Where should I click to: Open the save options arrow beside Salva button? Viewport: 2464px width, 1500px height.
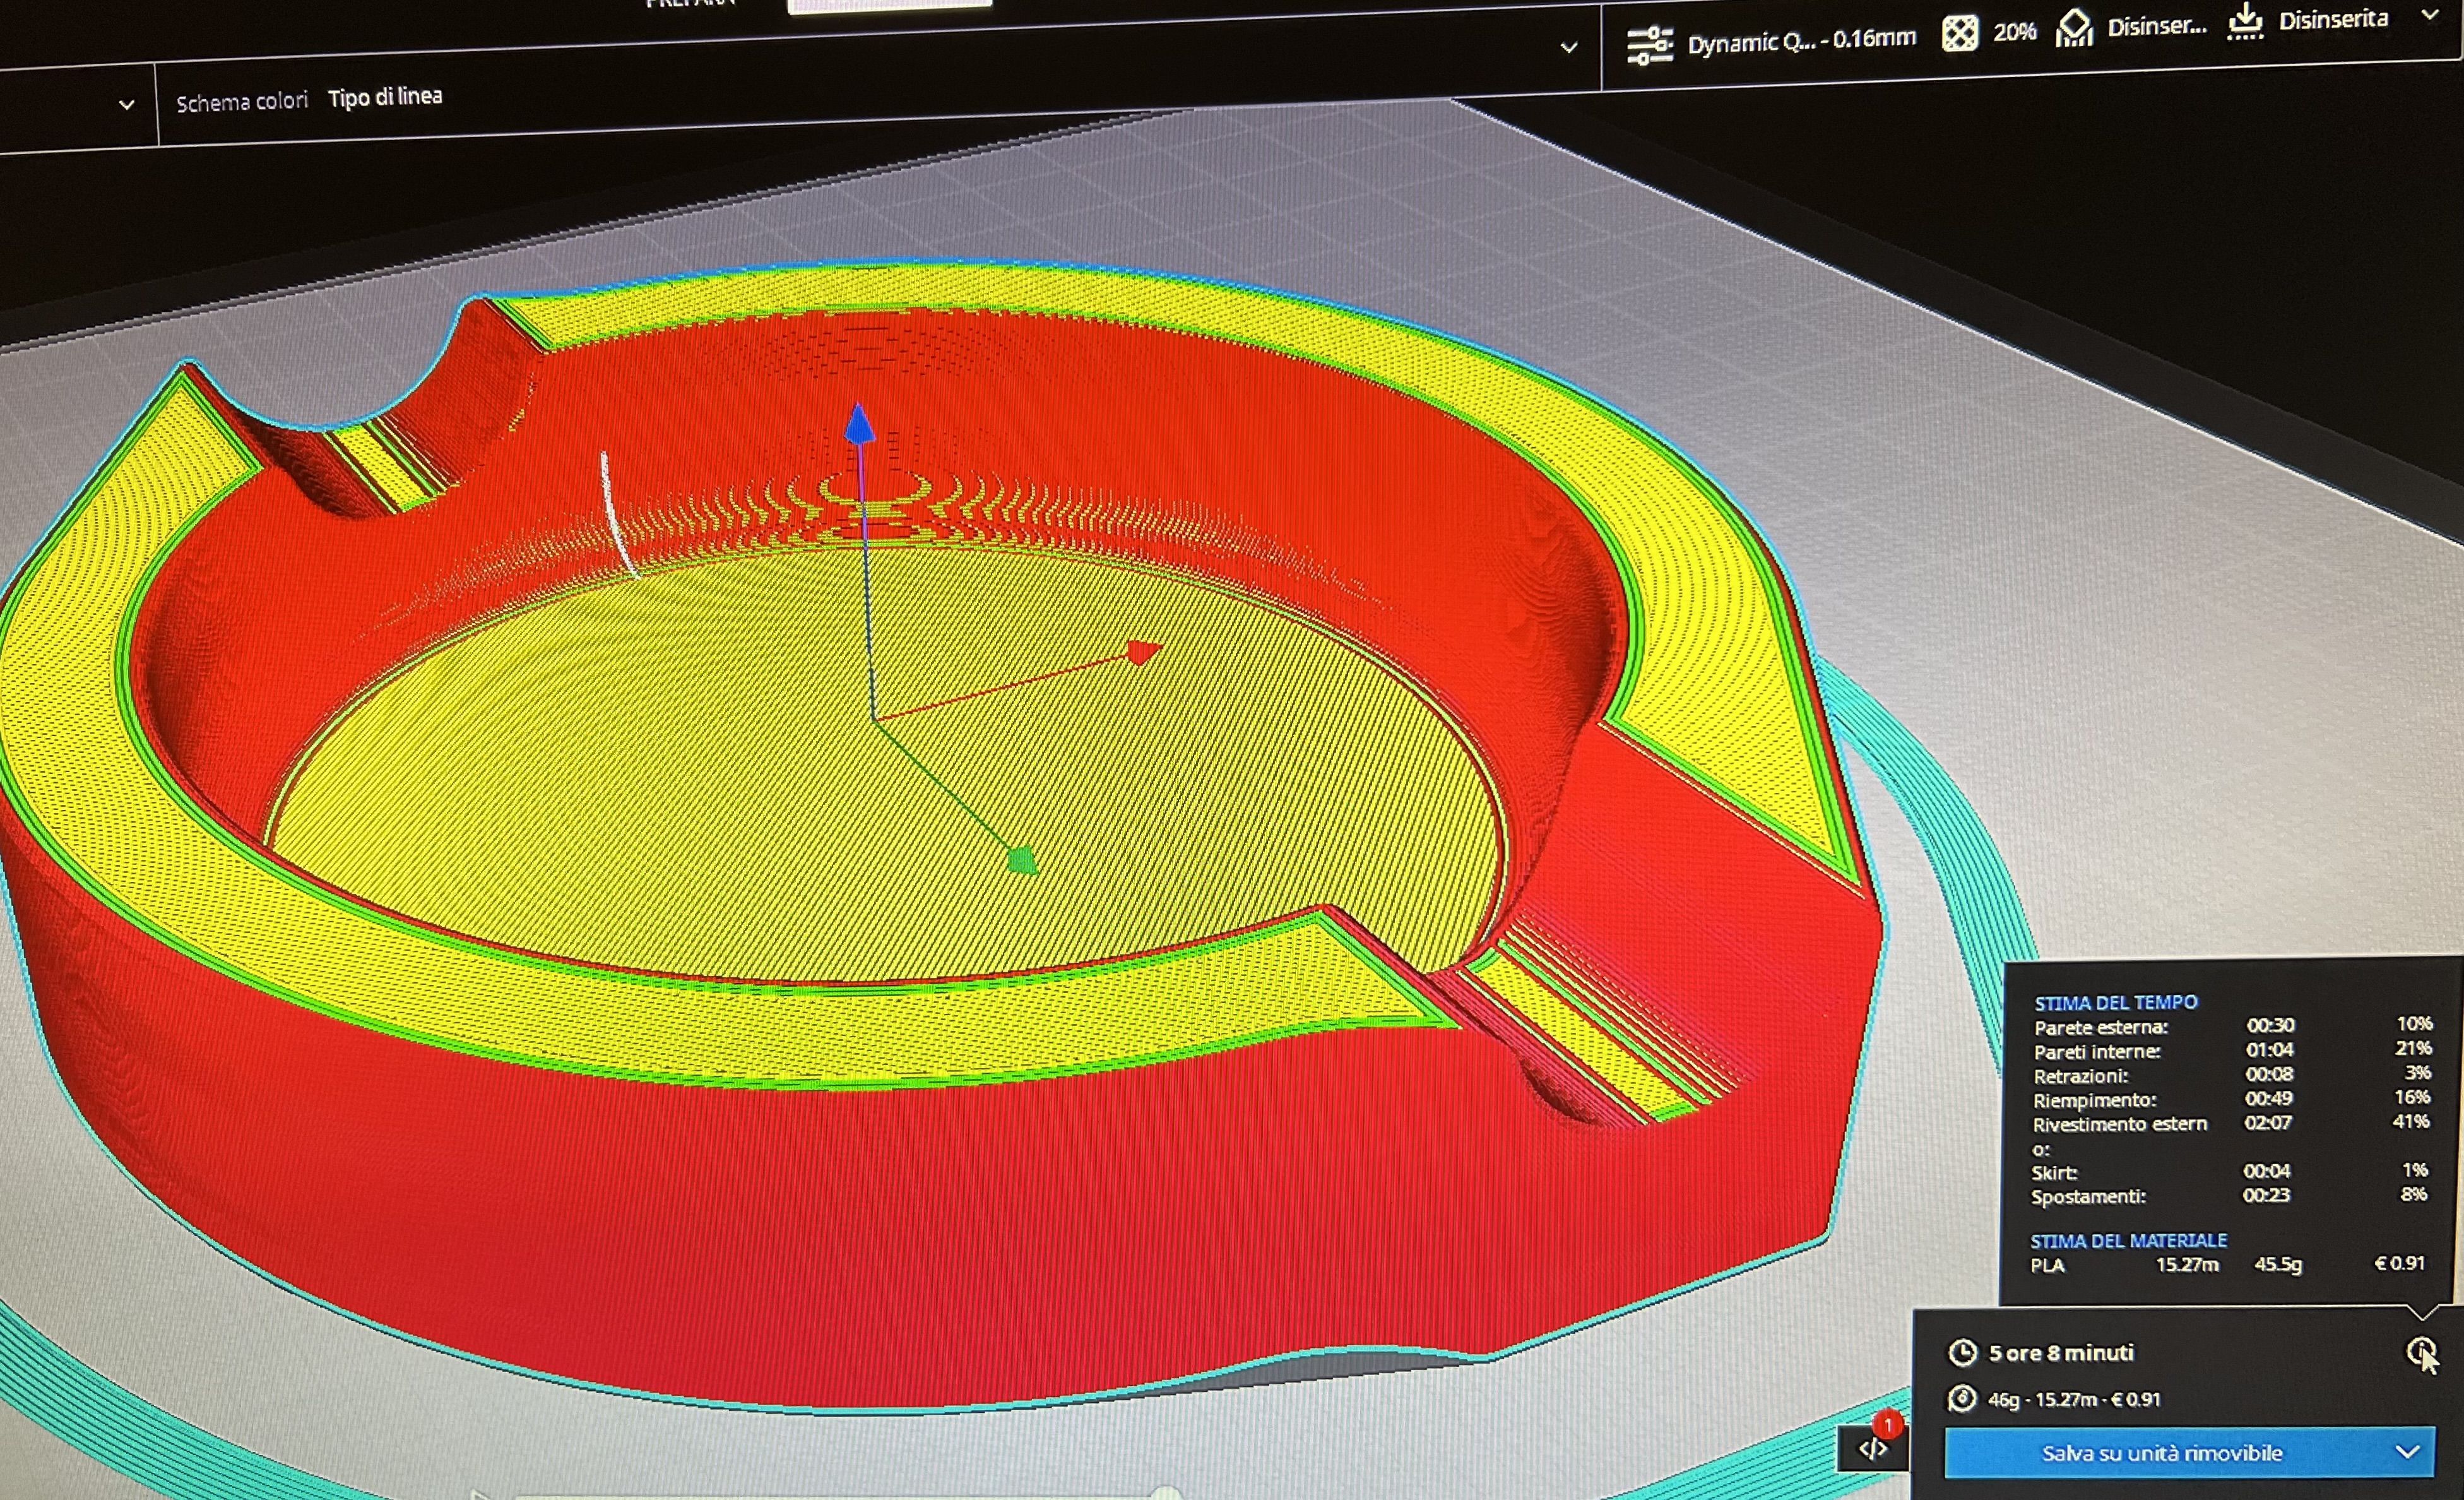(2408, 1451)
